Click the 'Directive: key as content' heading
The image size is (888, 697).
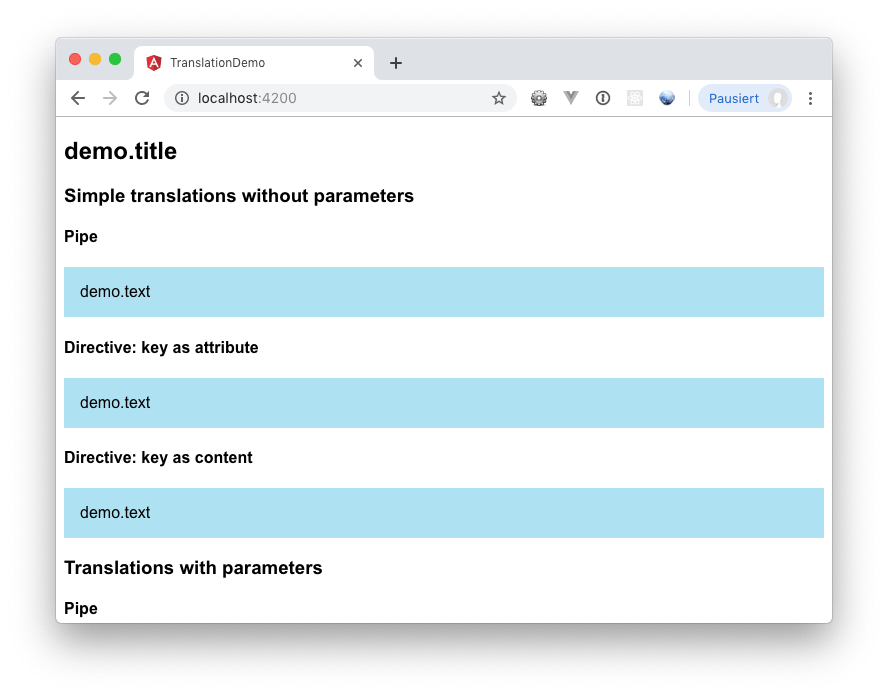pos(158,457)
